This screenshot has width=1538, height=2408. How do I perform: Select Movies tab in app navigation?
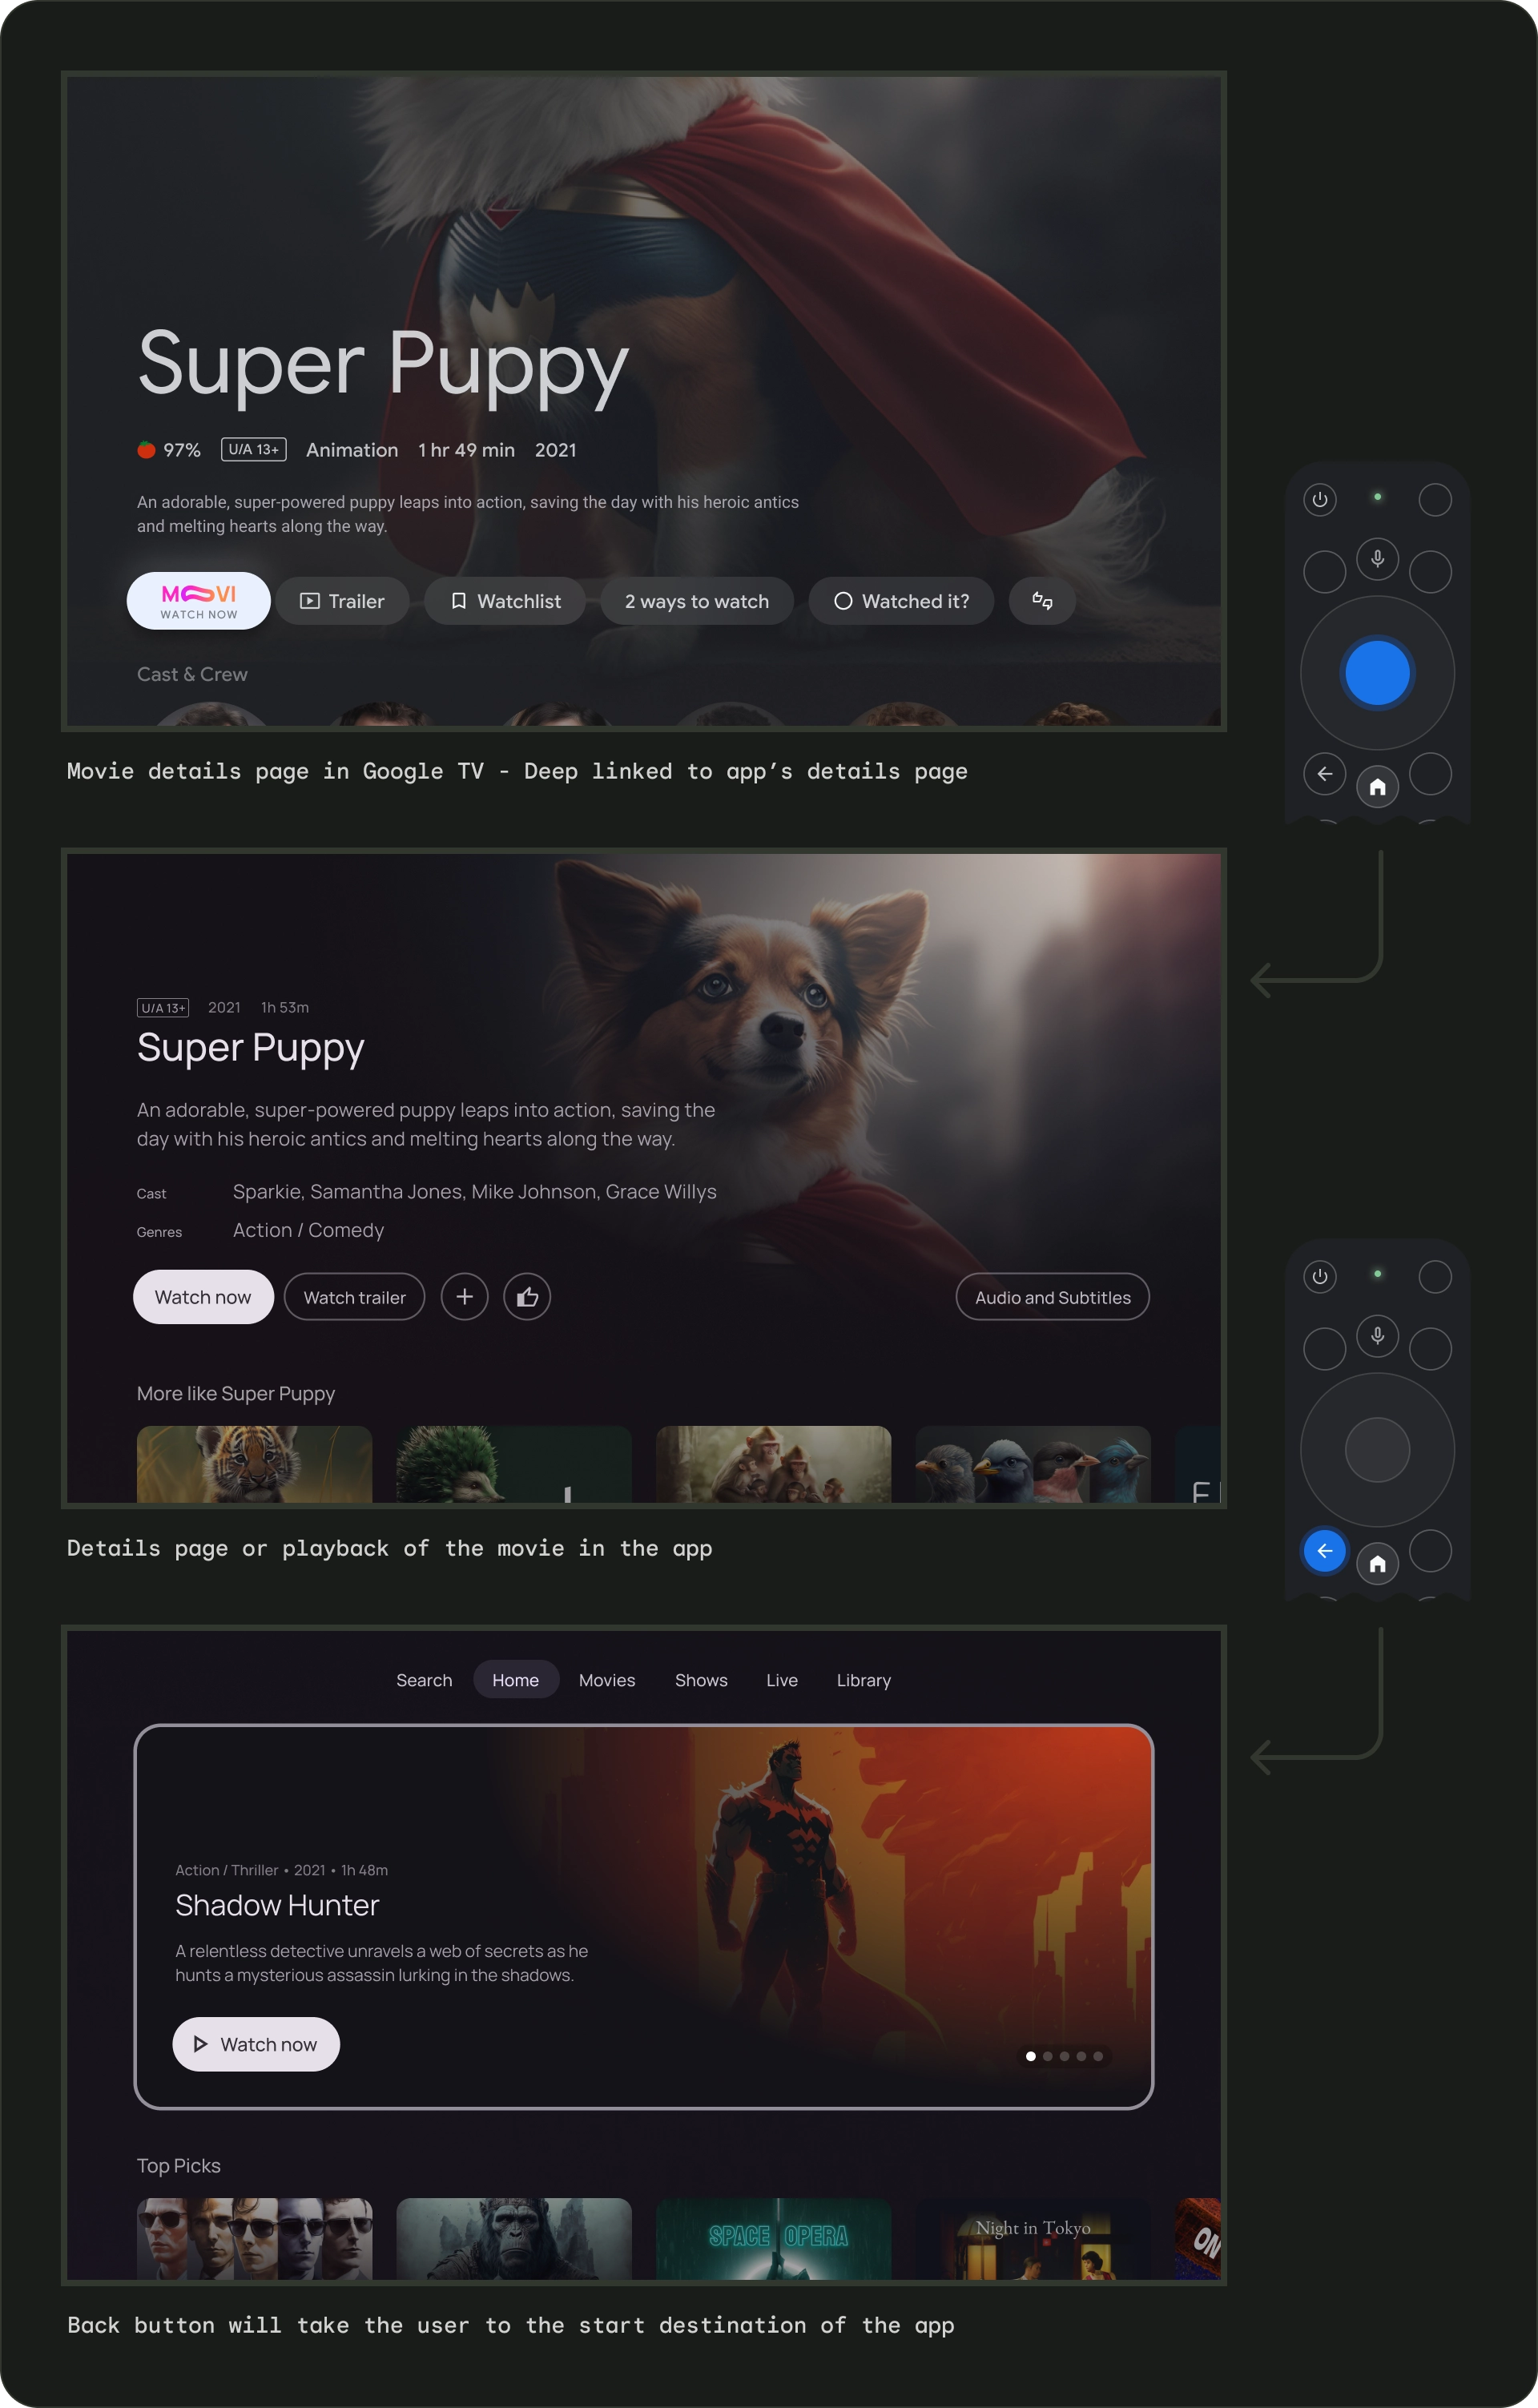607,1680
